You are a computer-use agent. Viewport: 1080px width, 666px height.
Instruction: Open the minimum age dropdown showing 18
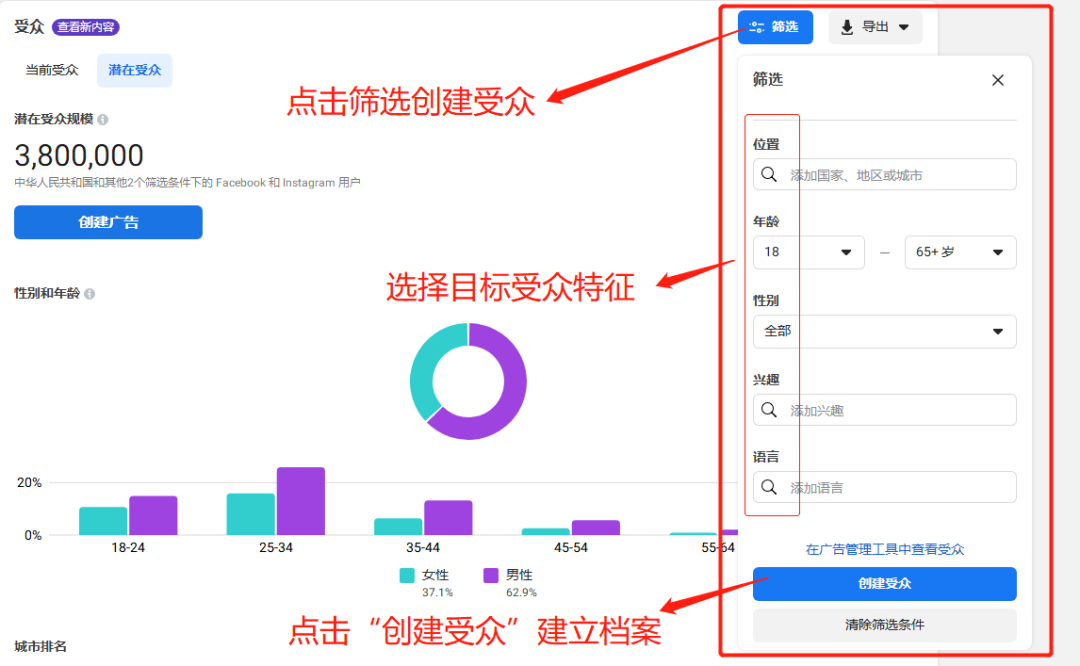pyautogui.click(x=808, y=252)
